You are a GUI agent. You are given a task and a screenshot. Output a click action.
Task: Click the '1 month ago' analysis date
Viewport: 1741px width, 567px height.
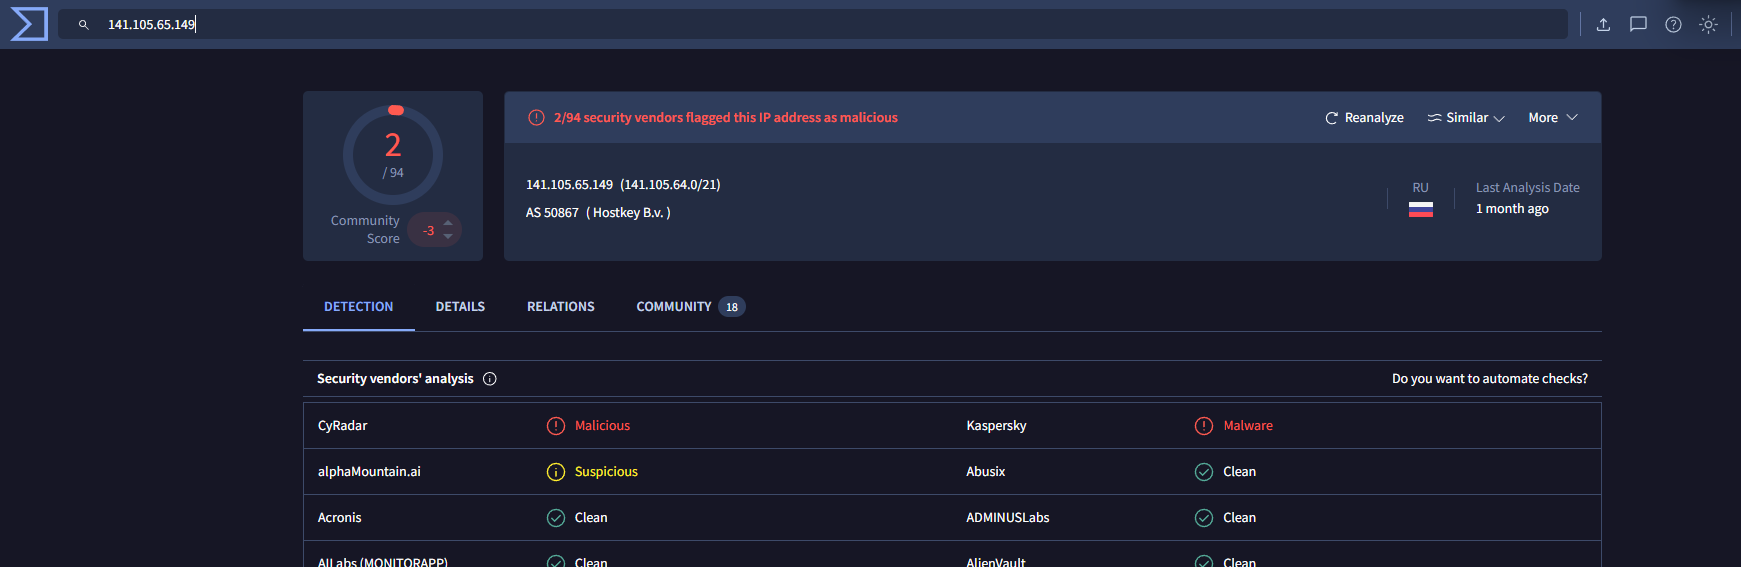pos(1512,209)
